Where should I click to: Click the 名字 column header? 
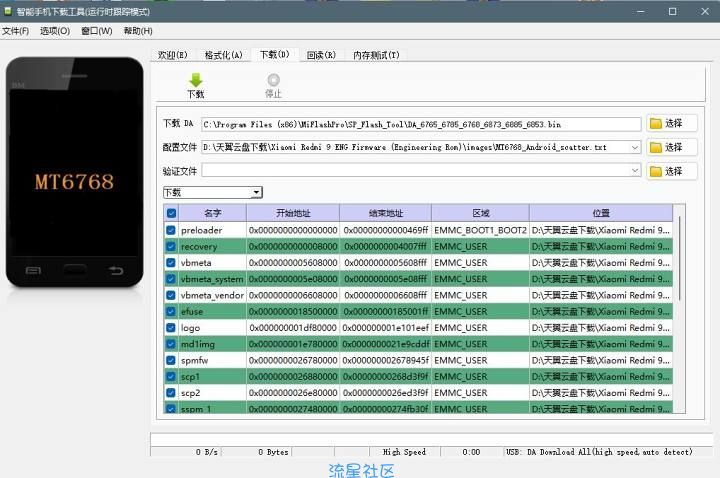click(x=213, y=213)
